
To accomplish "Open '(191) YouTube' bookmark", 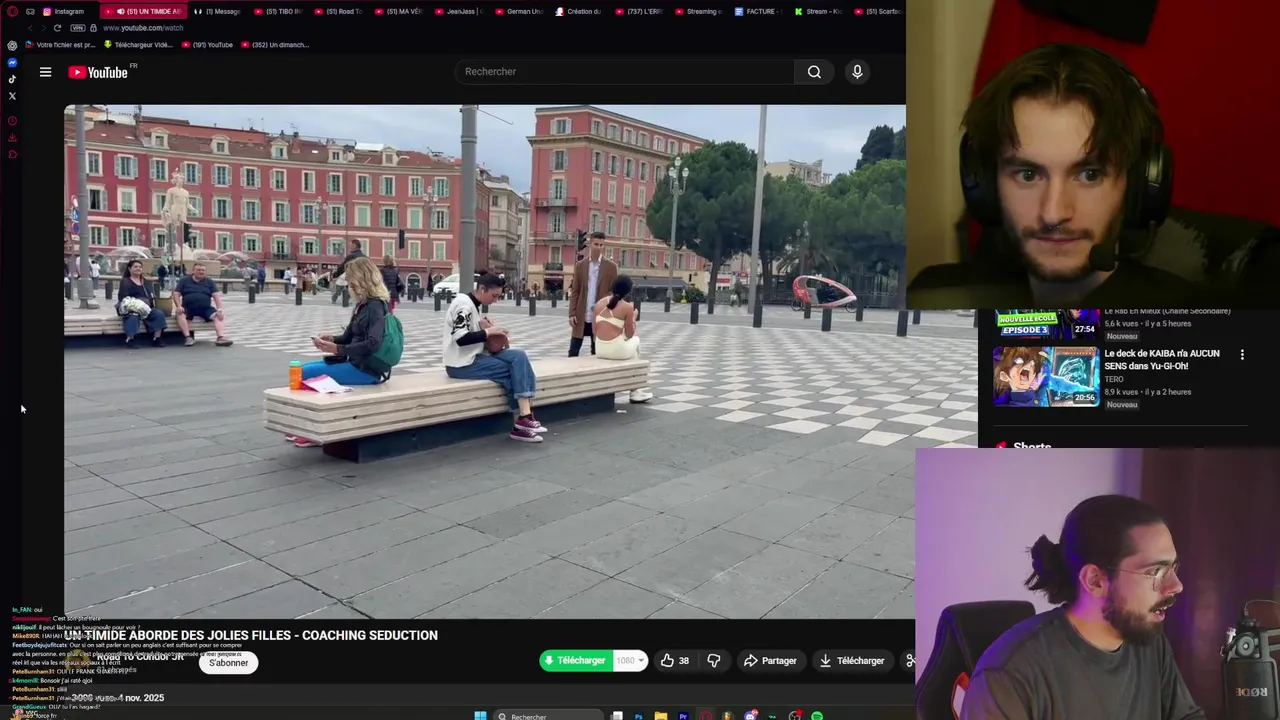I will click(x=208, y=45).
